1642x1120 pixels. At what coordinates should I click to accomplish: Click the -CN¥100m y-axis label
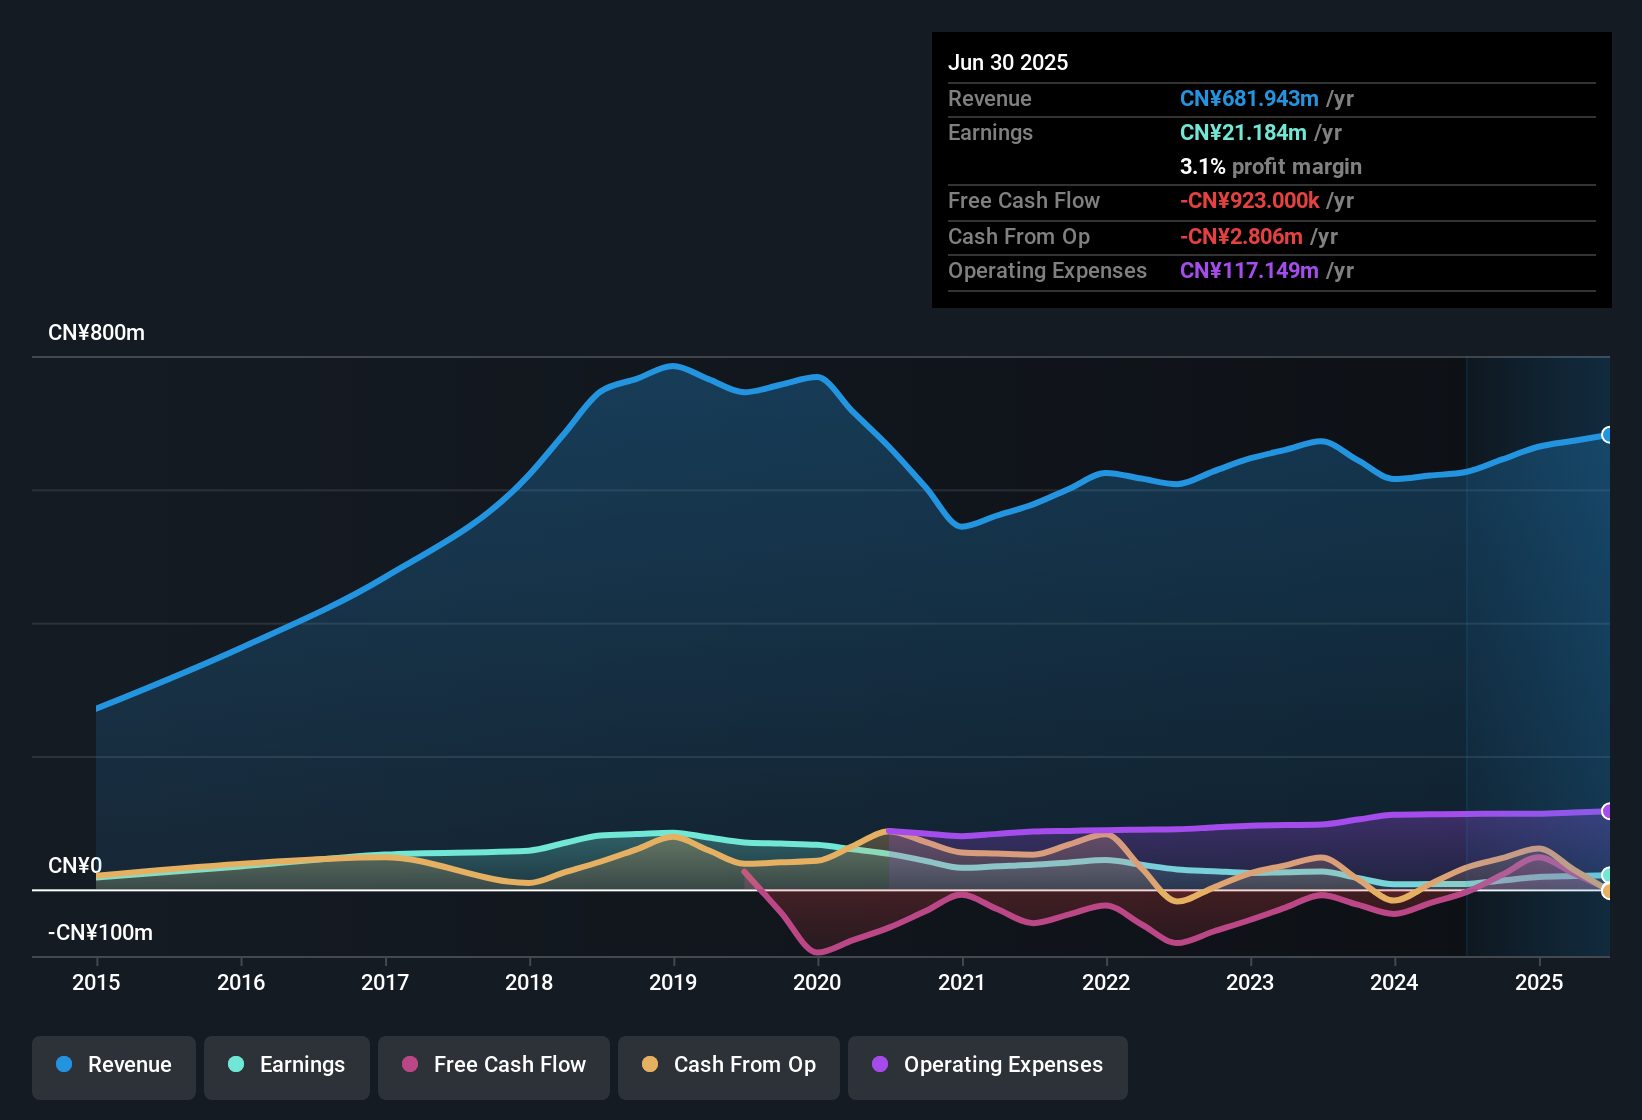pos(100,933)
